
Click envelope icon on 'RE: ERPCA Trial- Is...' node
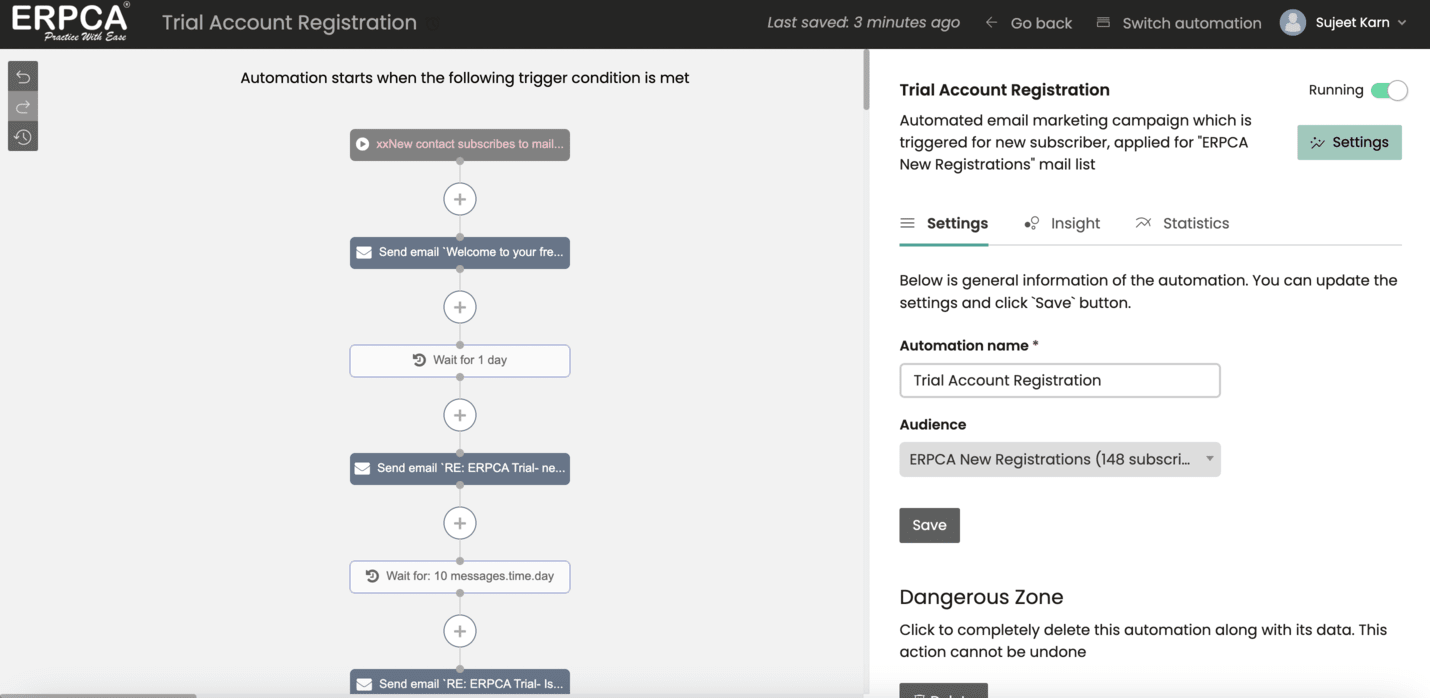(x=364, y=684)
